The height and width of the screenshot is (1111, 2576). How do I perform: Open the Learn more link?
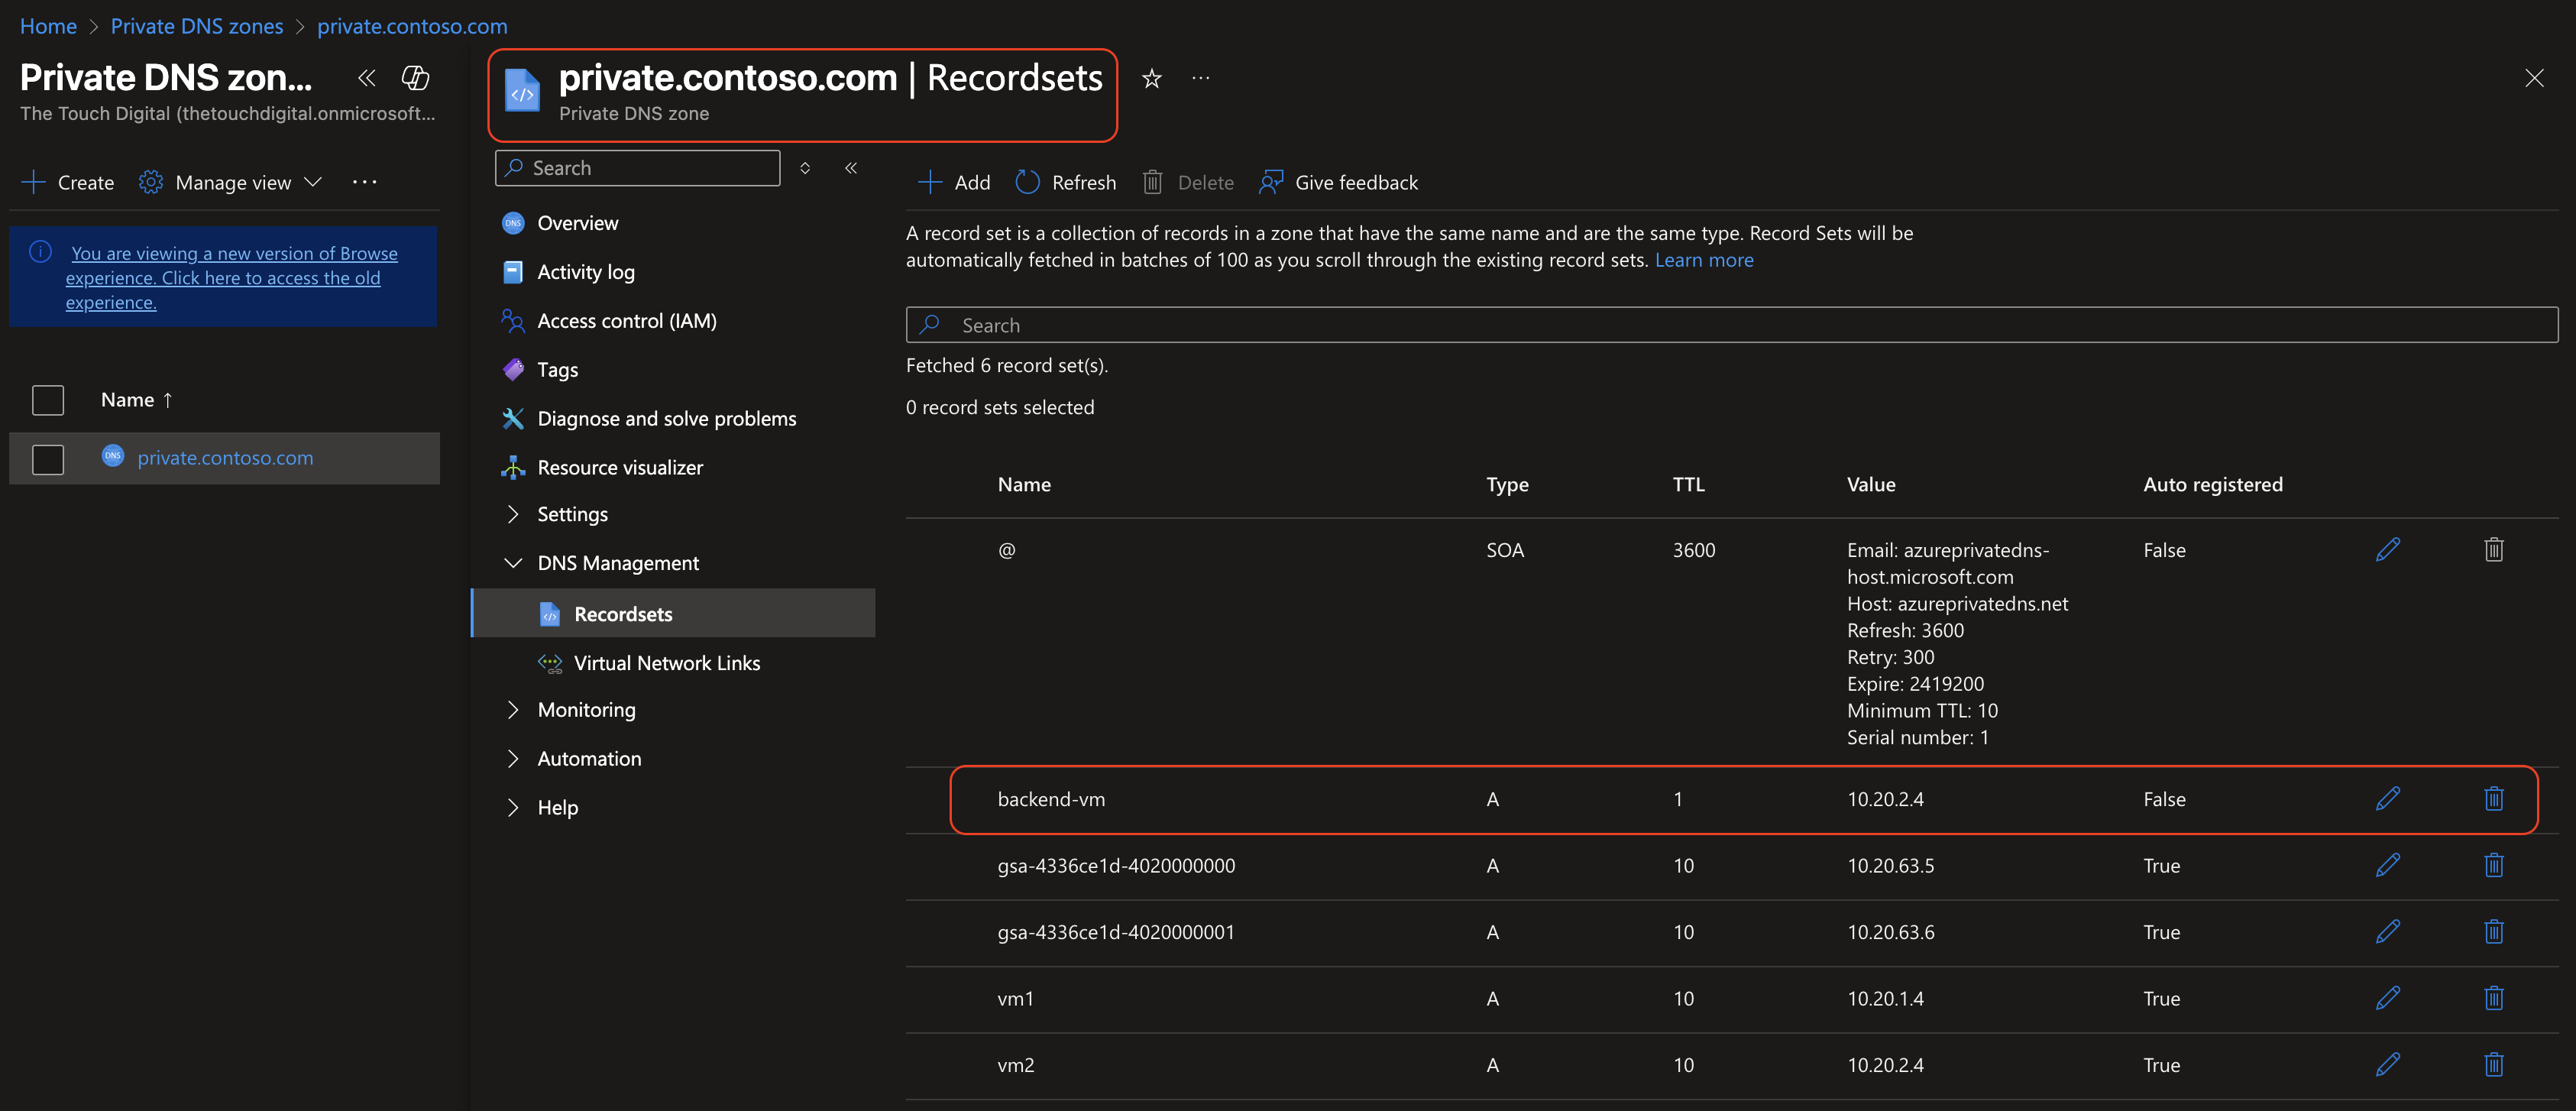pos(1704,259)
